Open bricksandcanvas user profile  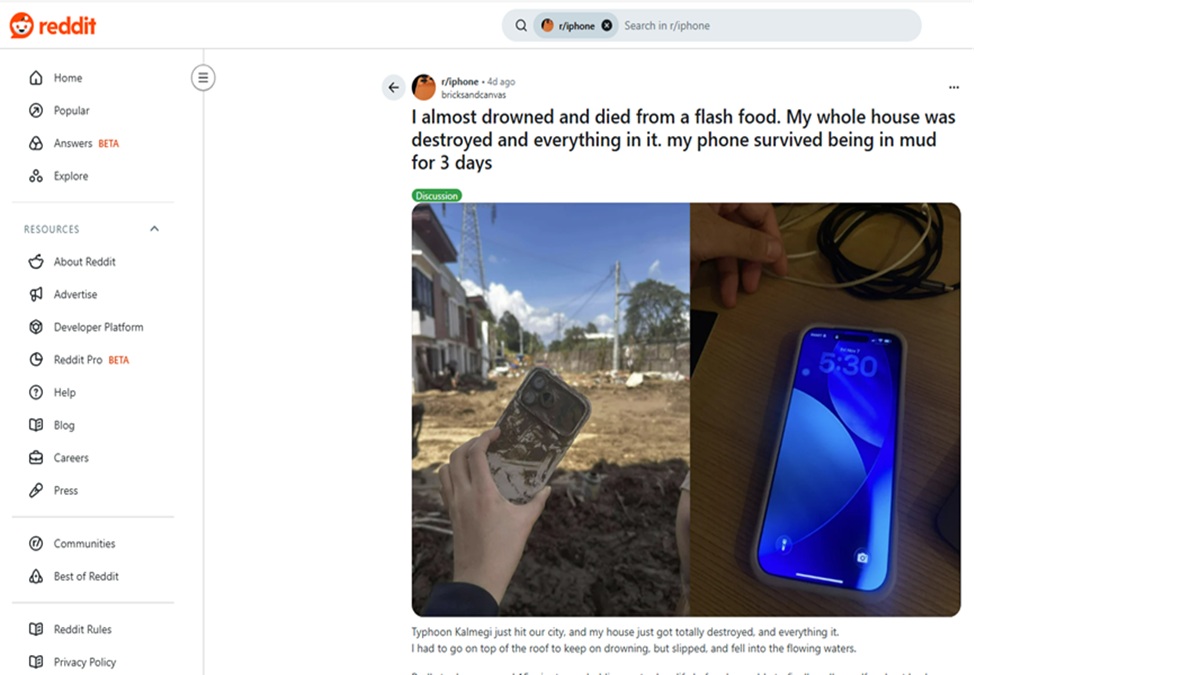(x=473, y=95)
